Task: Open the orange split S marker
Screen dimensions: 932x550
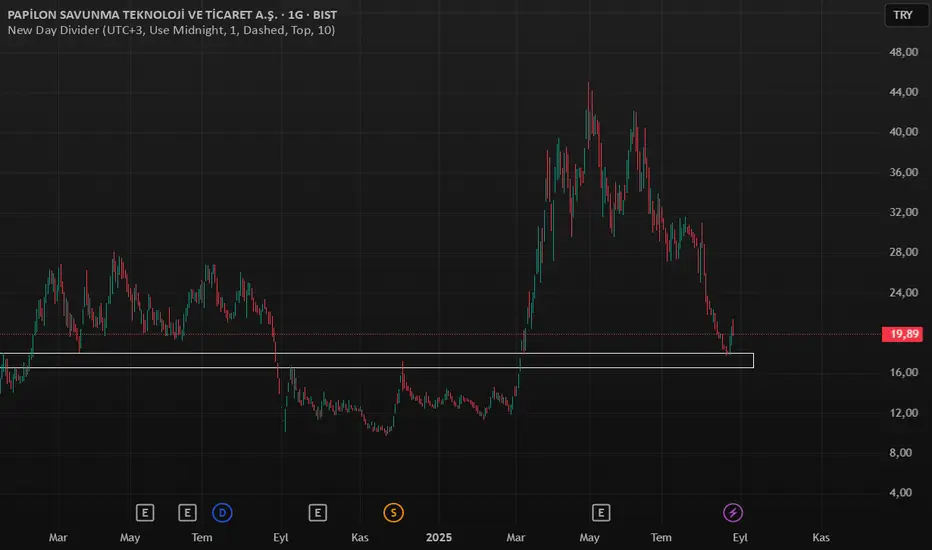Action: [393, 513]
